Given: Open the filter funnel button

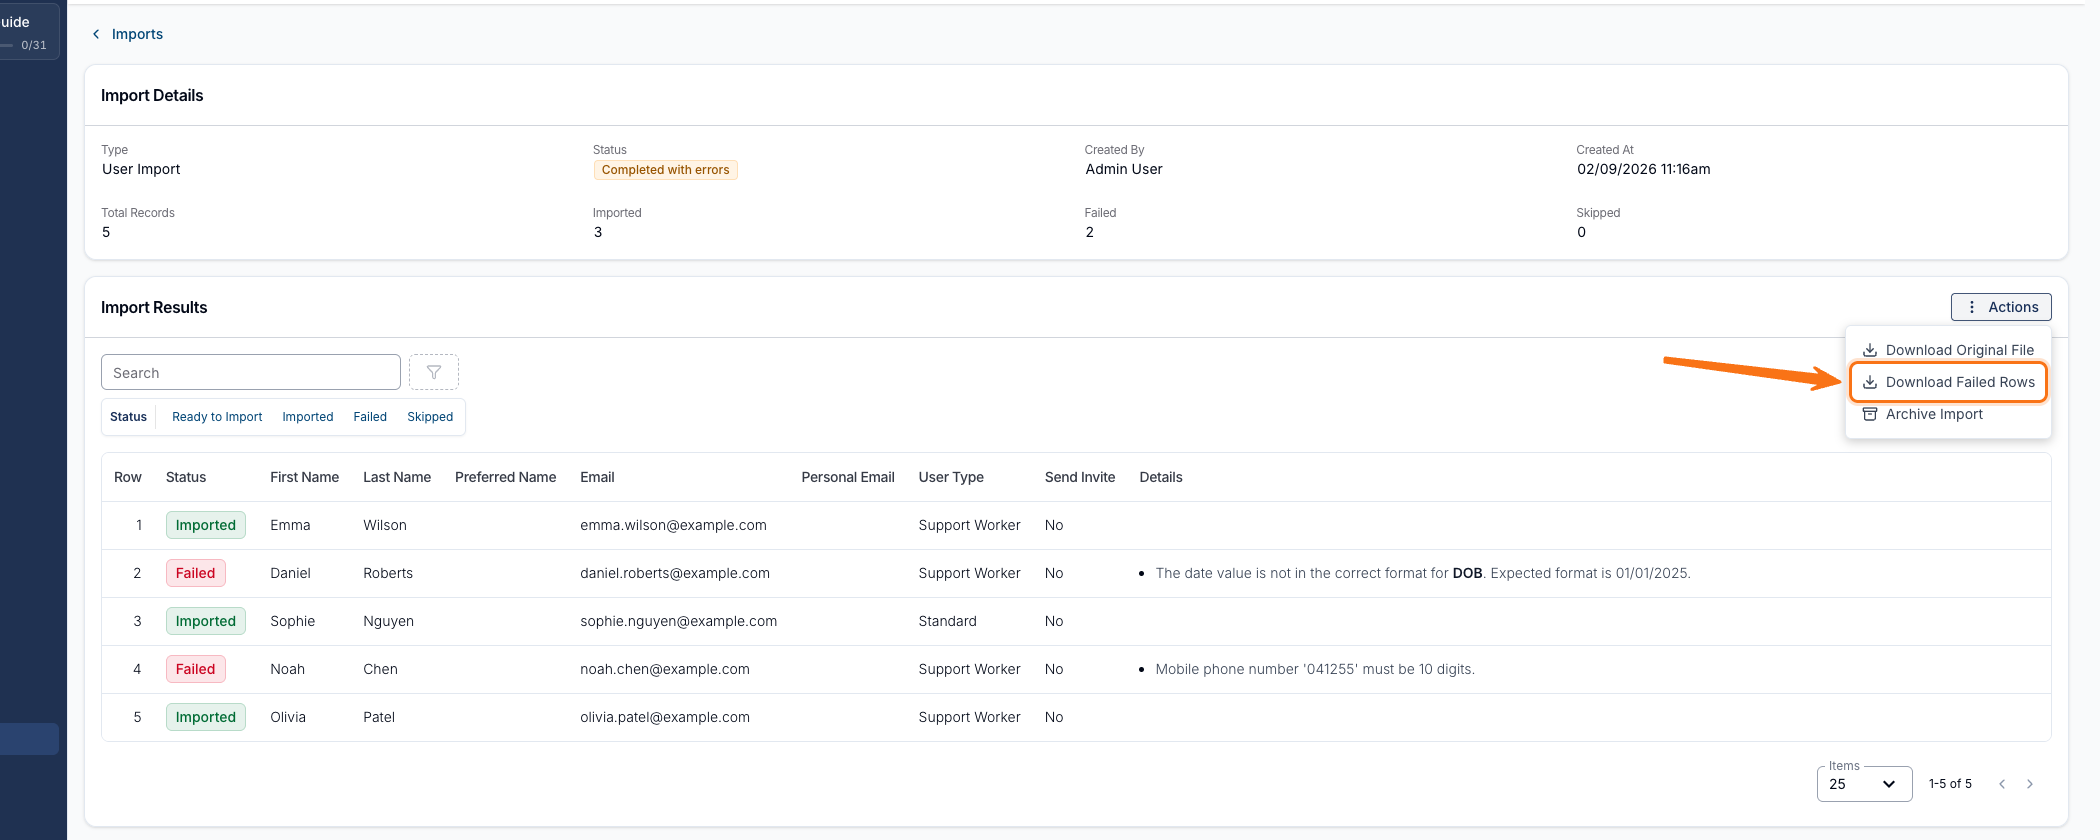Looking at the screenshot, I should point(434,372).
